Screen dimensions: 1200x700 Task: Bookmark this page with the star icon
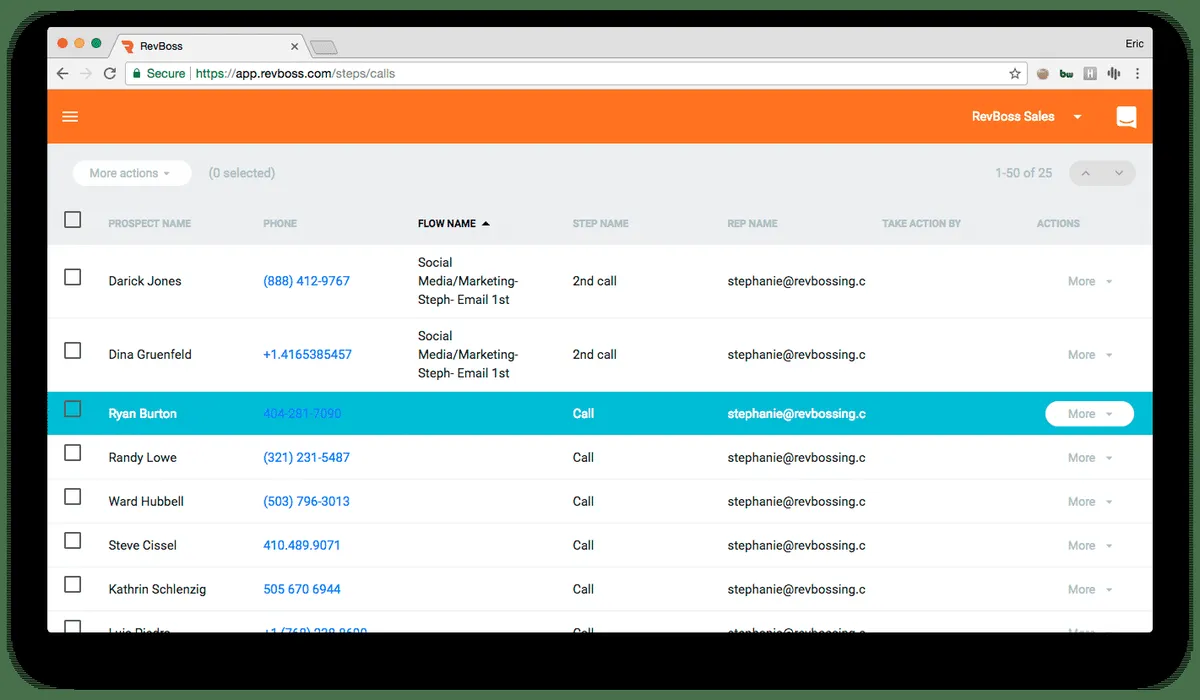1015,73
